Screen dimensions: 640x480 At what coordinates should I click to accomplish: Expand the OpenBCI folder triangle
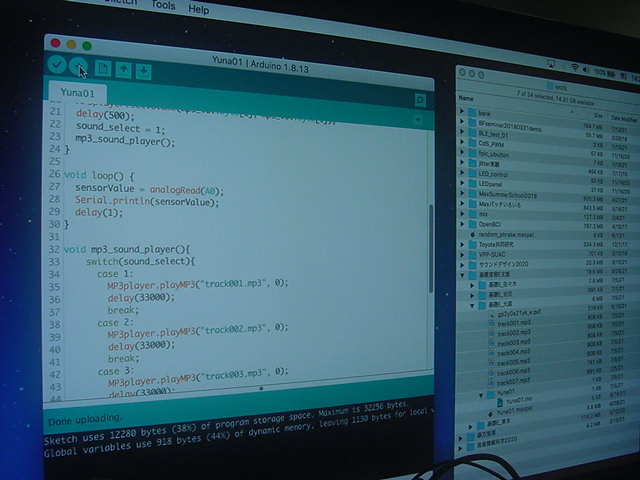(462, 224)
